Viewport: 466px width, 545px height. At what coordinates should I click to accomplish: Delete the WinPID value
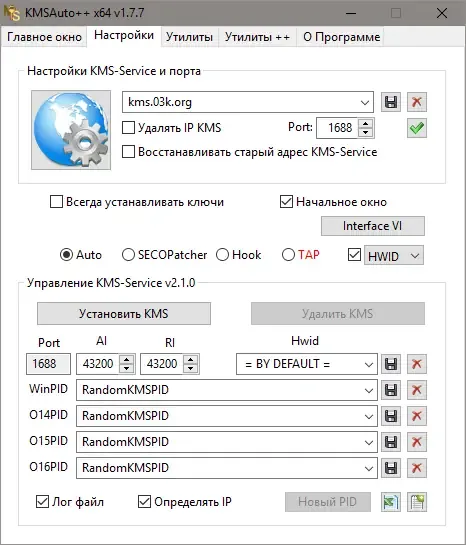[417, 390]
